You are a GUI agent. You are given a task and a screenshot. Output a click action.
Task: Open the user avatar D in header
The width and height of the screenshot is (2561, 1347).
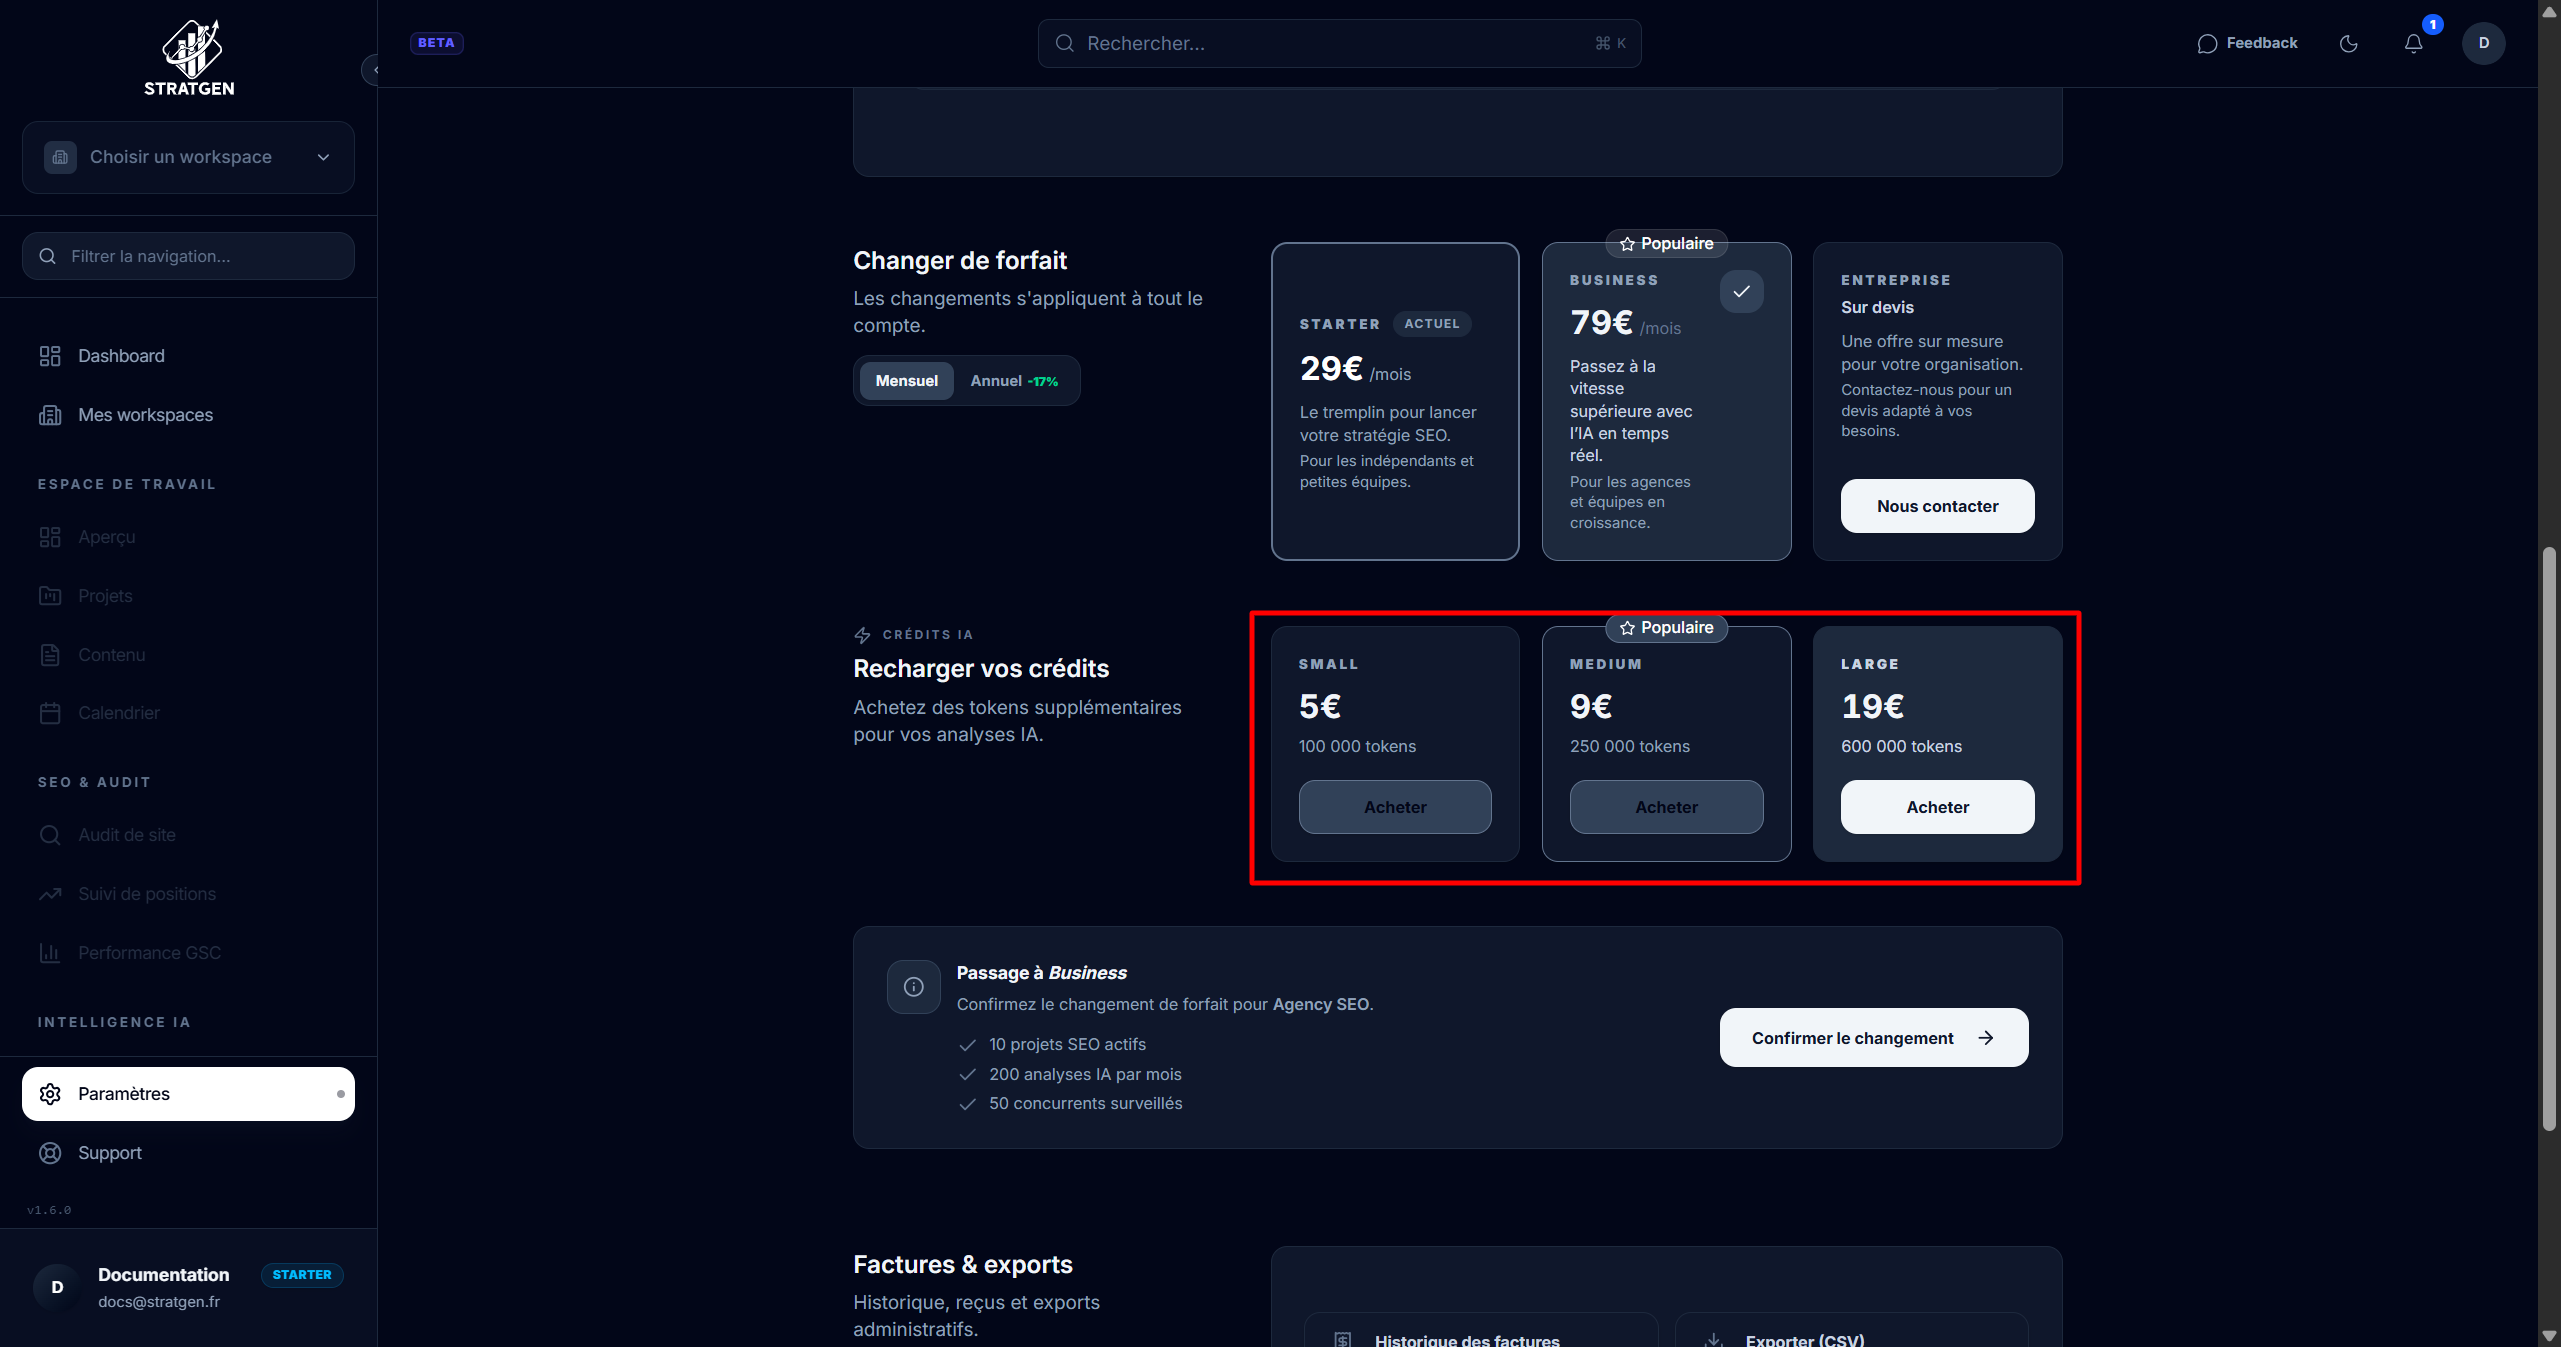[x=2483, y=43]
